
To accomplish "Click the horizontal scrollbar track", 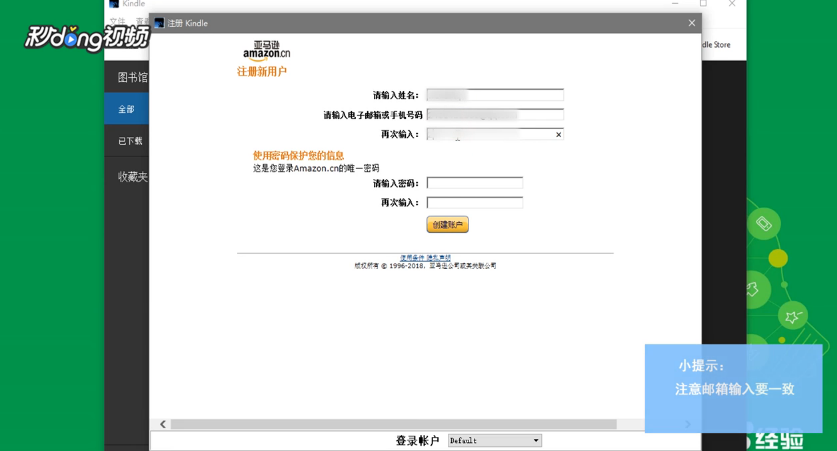I will (x=393, y=424).
